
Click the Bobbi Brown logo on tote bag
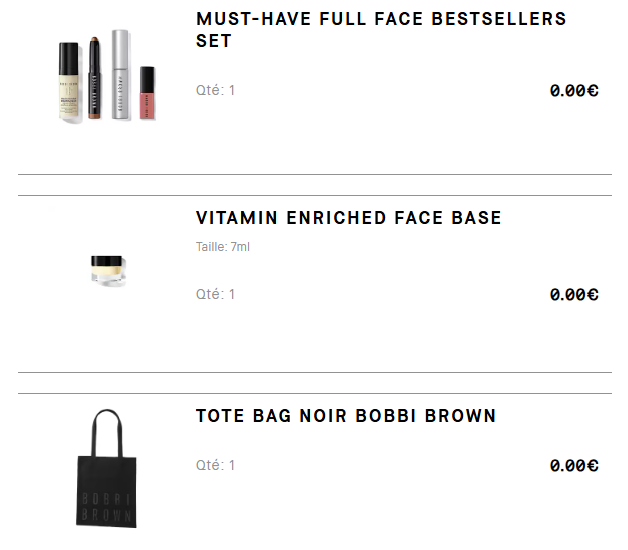click(107, 507)
